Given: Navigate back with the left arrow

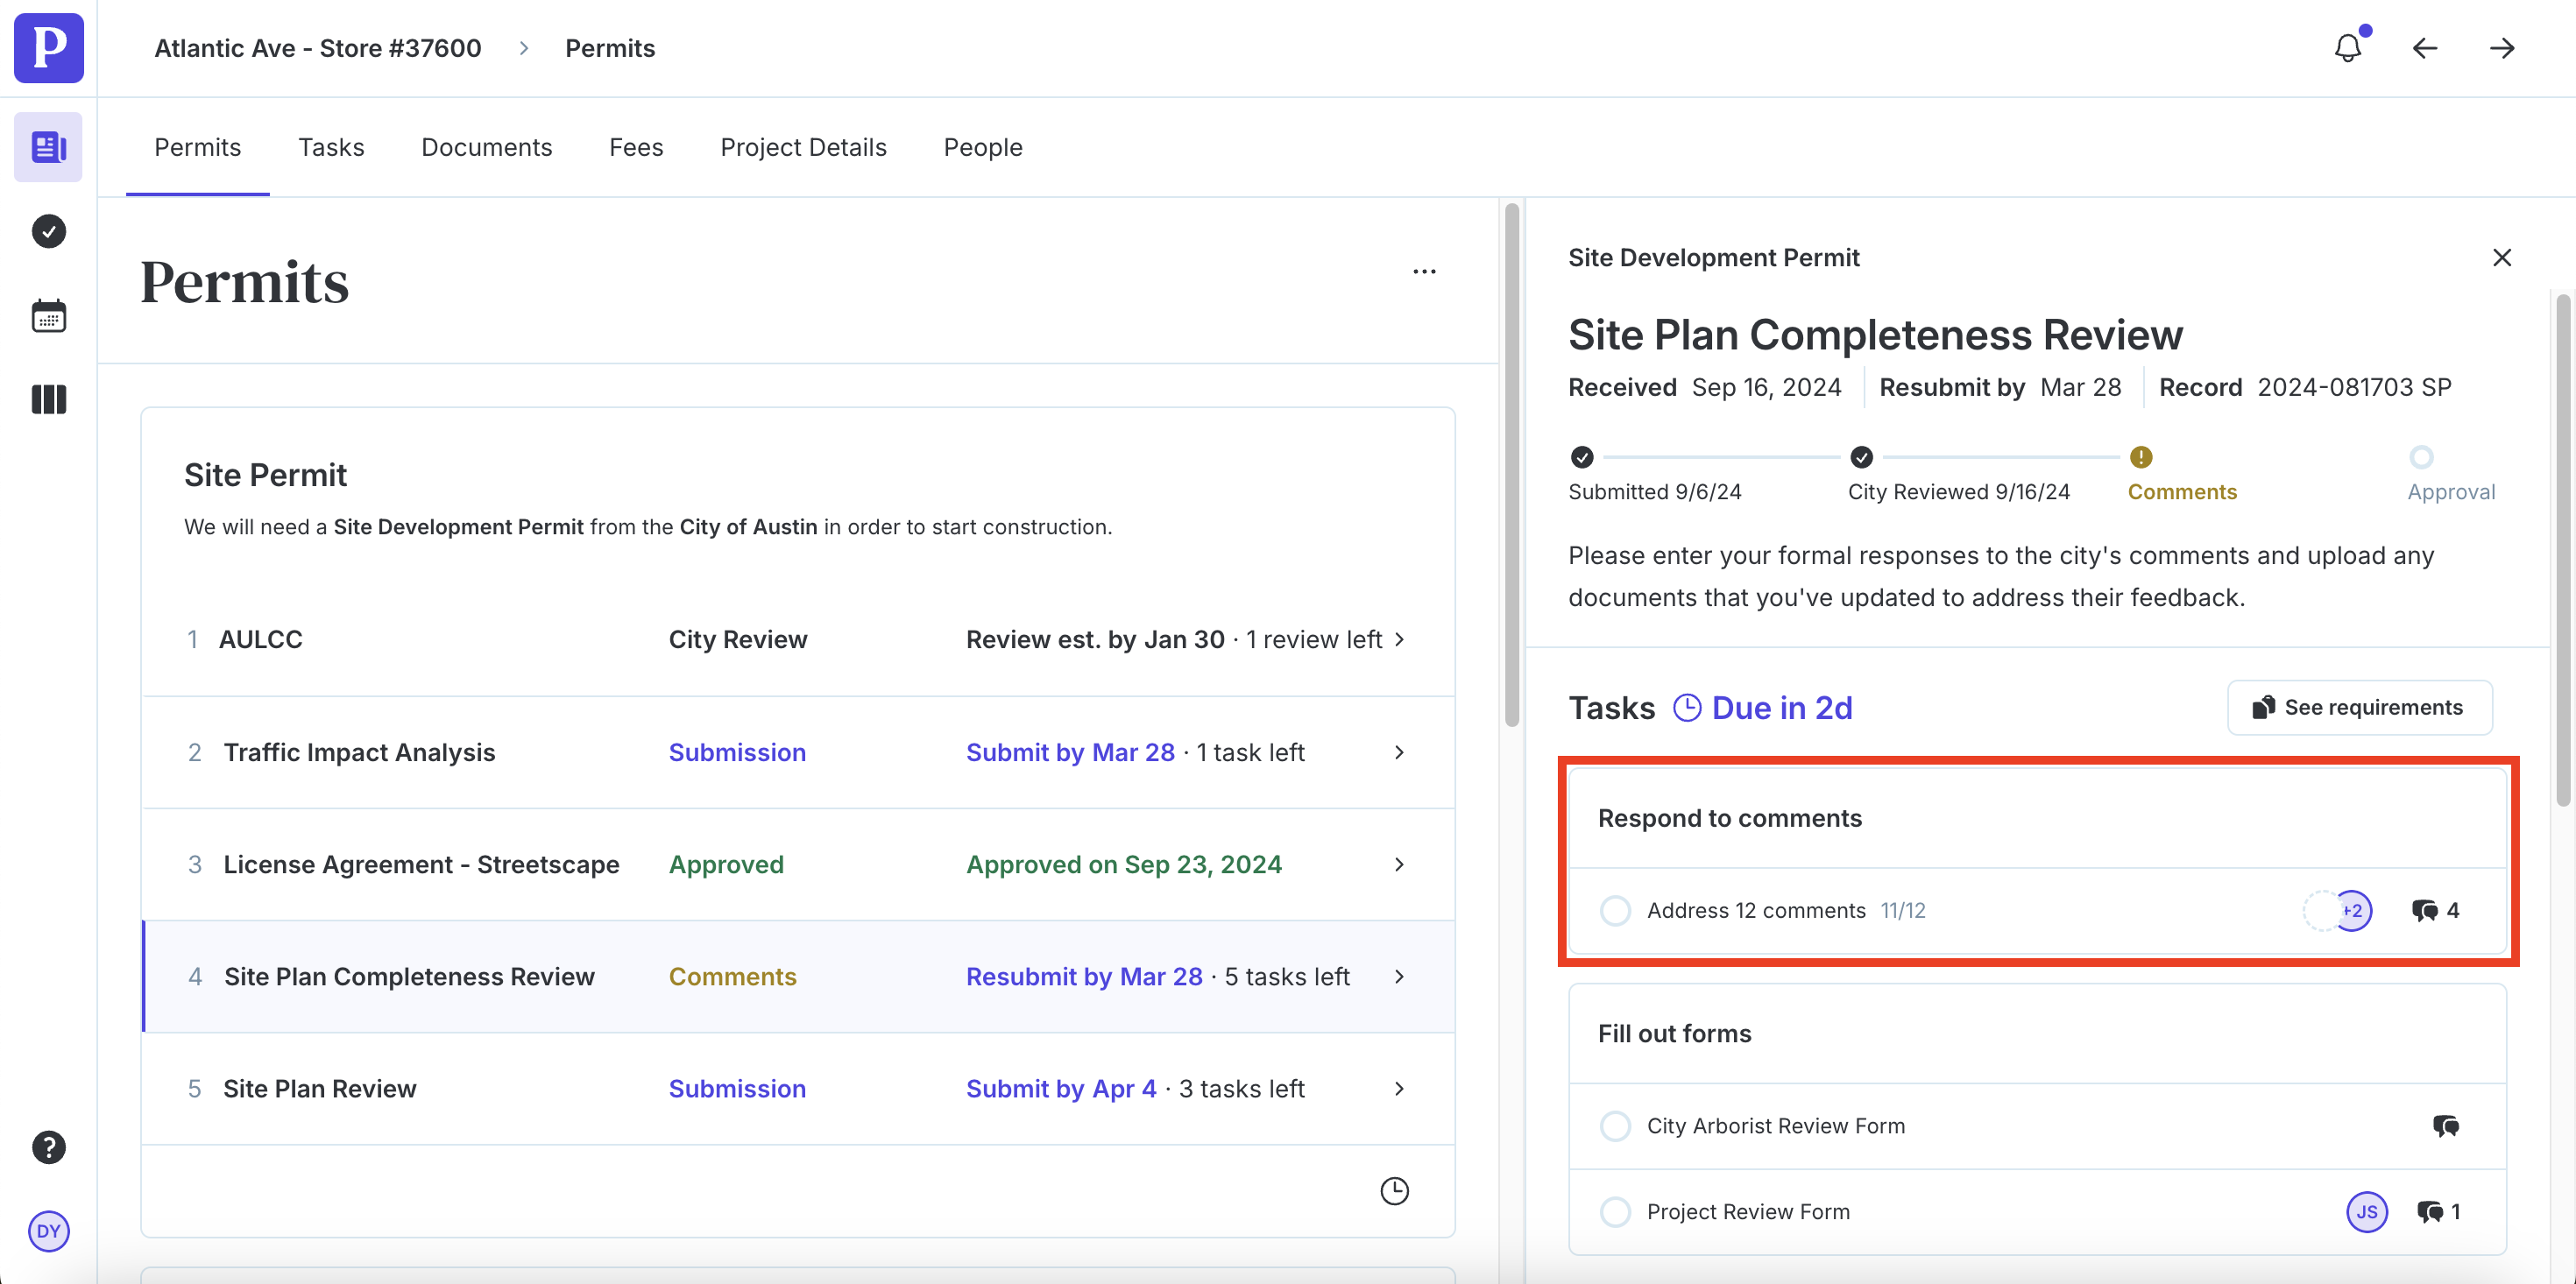Looking at the screenshot, I should tap(2424, 48).
